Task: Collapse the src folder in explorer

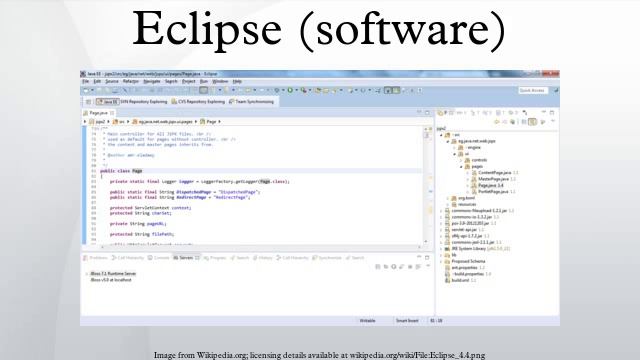Action: [442, 135]
